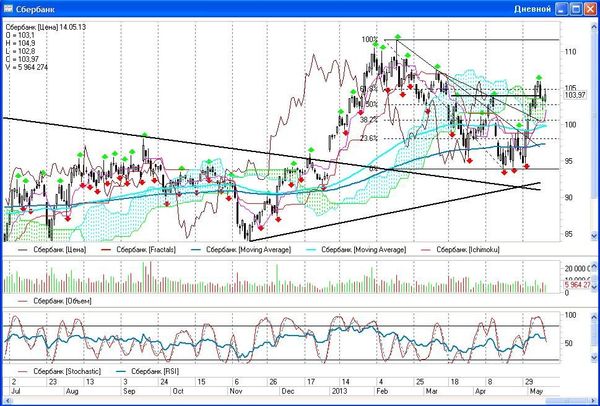Click the H = 104,9 high price value
The height and width of the screenshot is (406, 600).
21,43
